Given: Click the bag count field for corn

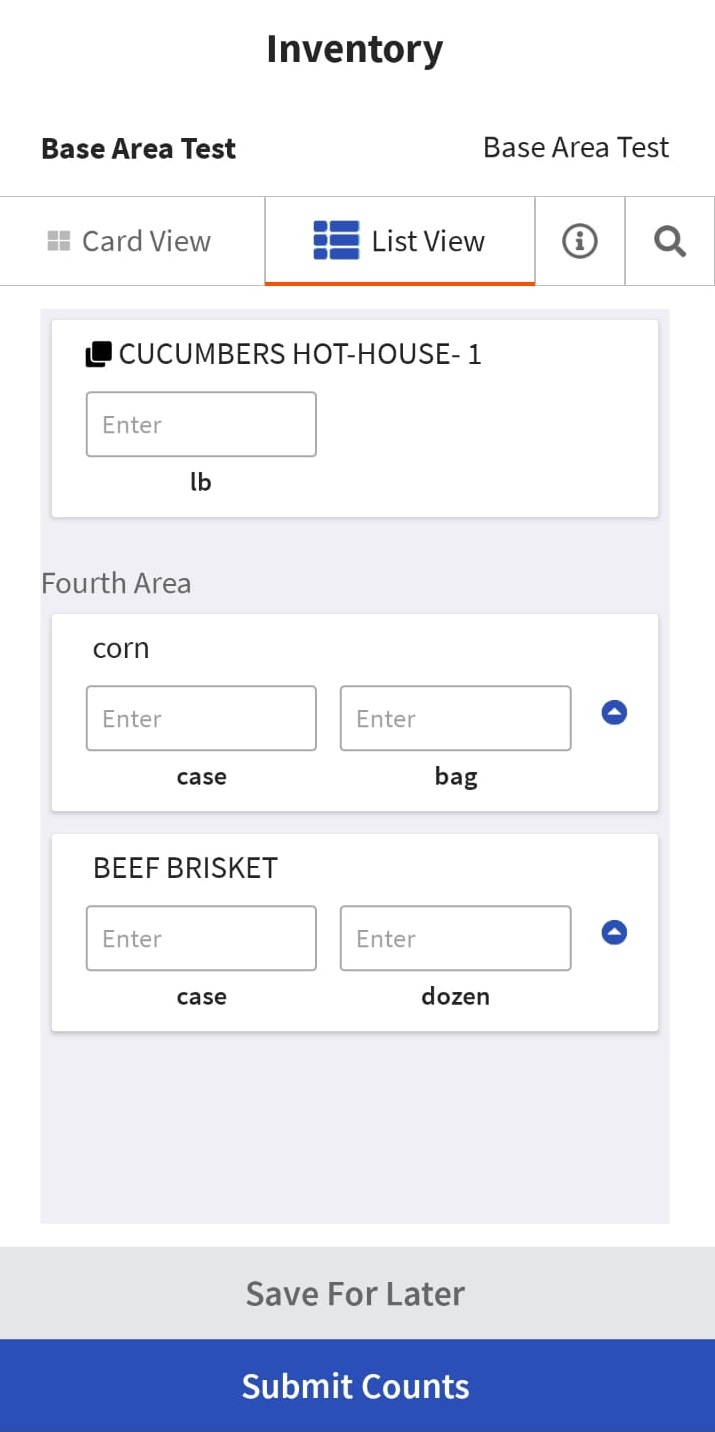Looking at the screenshot, I should coord(455,718).
